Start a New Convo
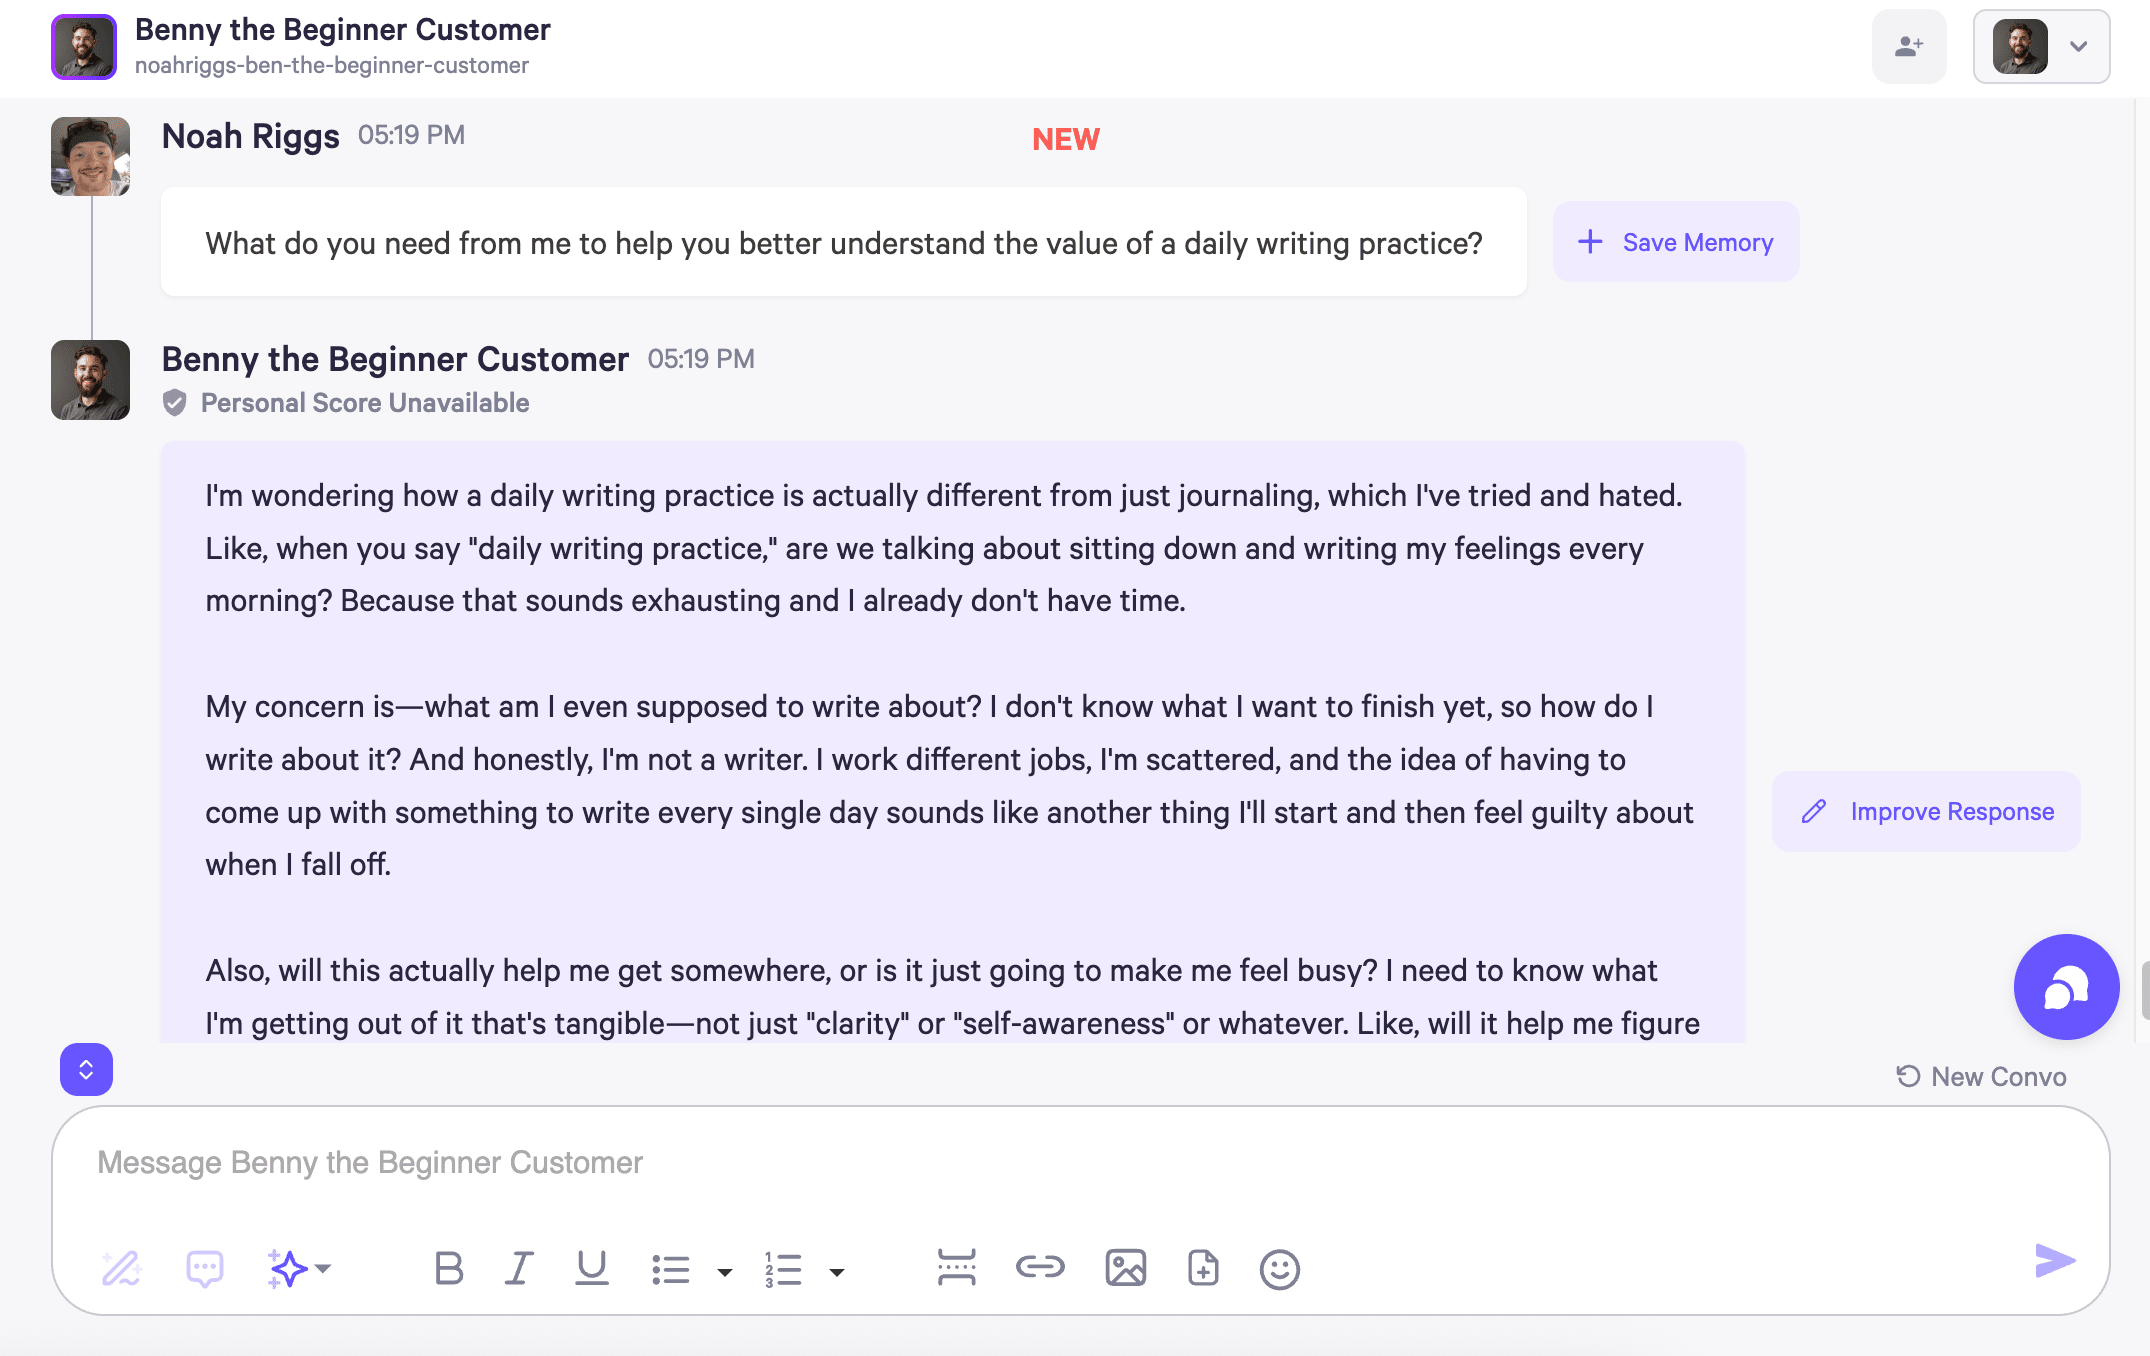This screenshot has width=2150, height=1356. click(1981, 1076)
